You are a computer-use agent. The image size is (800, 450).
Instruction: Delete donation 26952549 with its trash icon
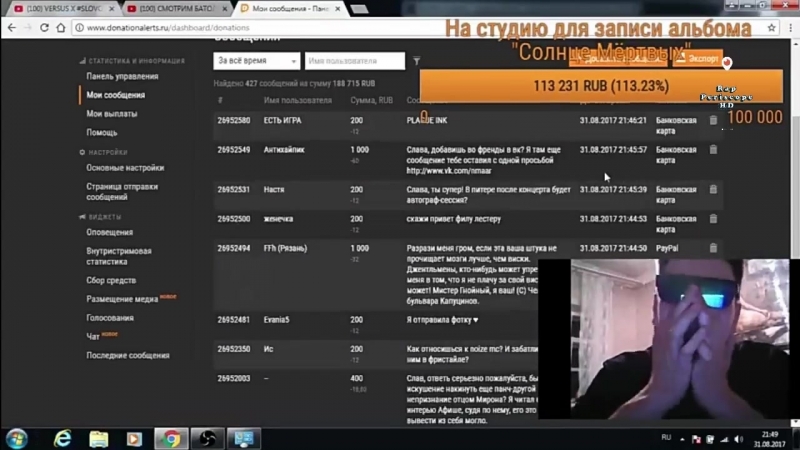(713, 149)
